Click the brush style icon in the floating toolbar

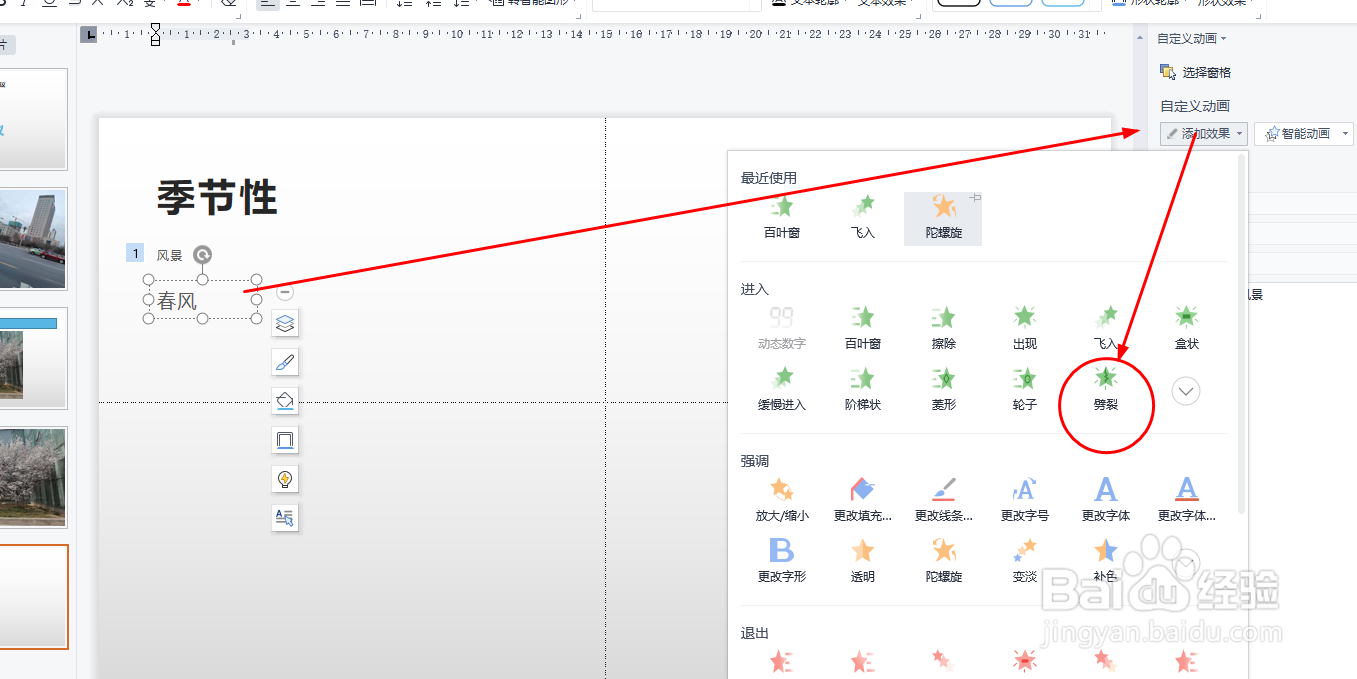point(285,362)
